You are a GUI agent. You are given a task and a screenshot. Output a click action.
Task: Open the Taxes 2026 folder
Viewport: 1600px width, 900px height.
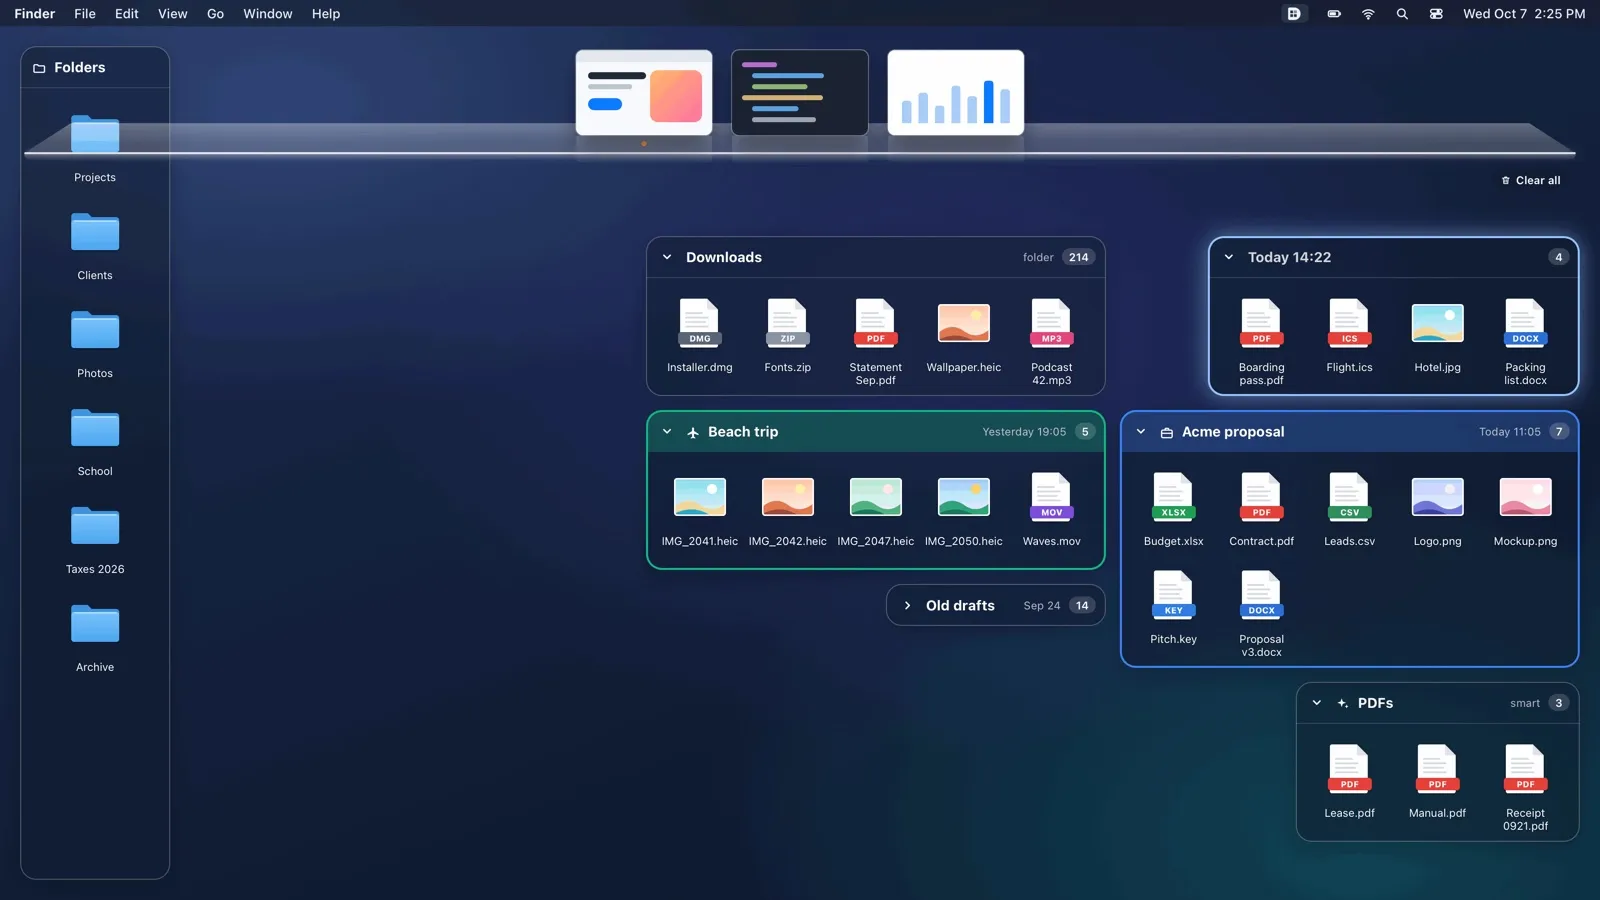(95, 526)
